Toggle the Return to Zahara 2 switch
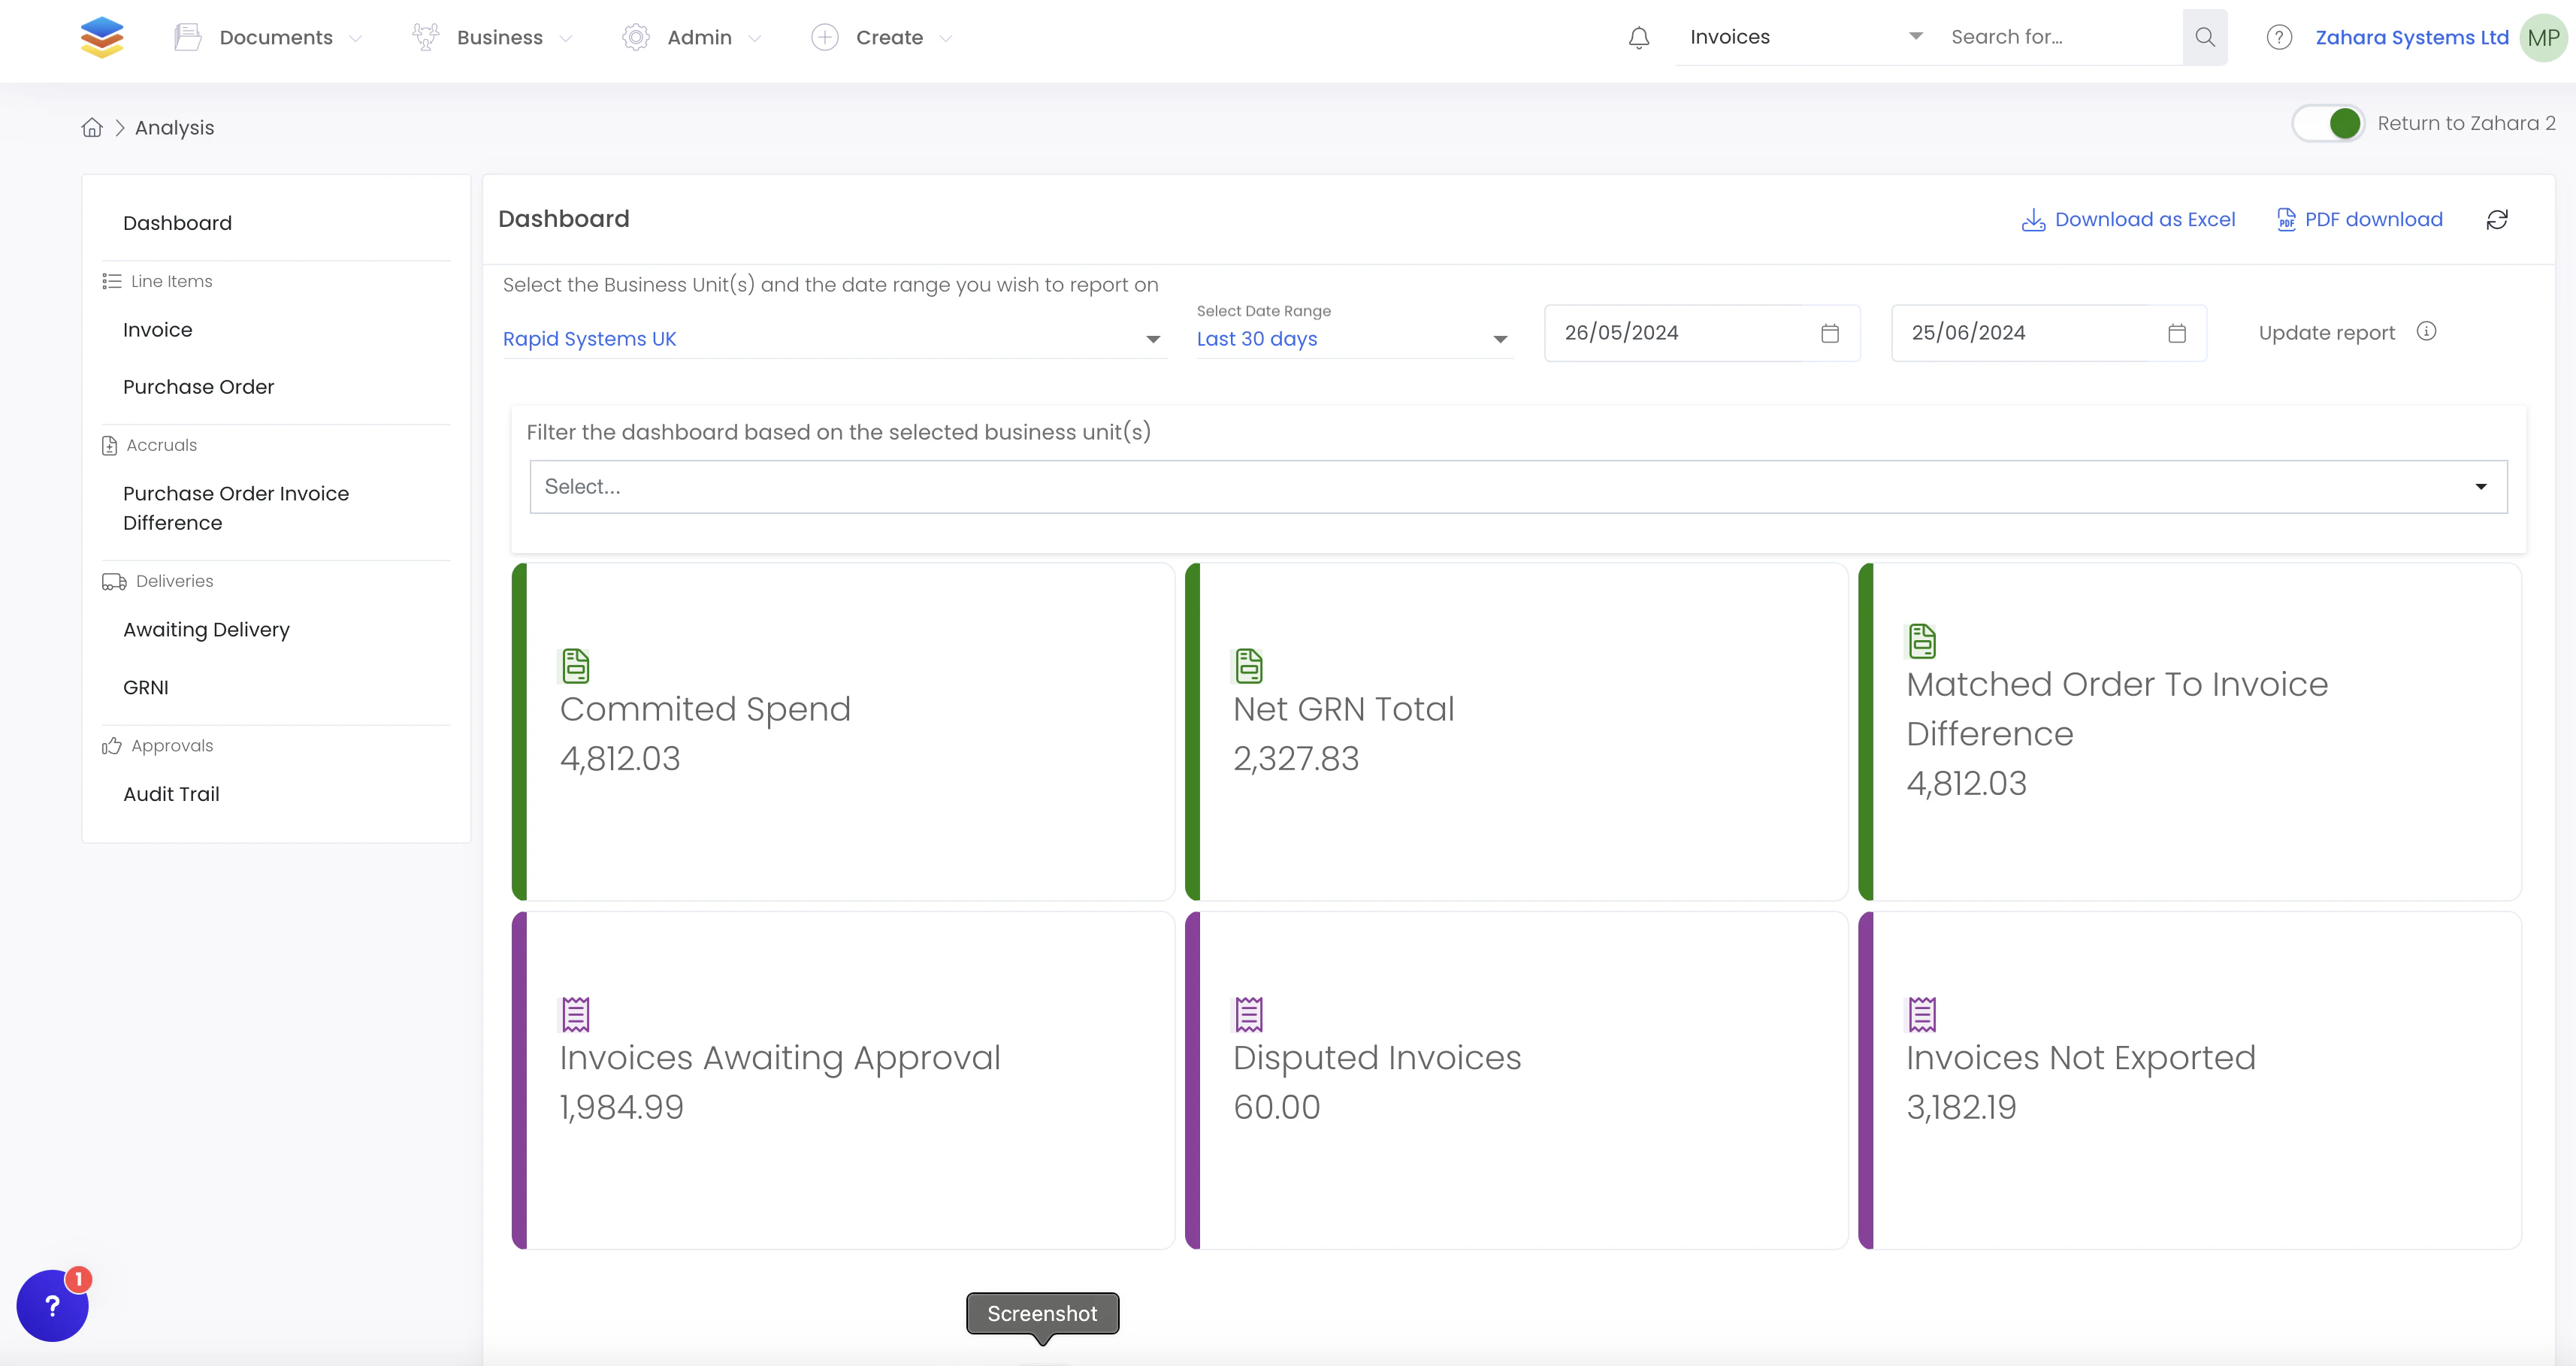The image size is (2576, 1366). [x=2328, y=124]
